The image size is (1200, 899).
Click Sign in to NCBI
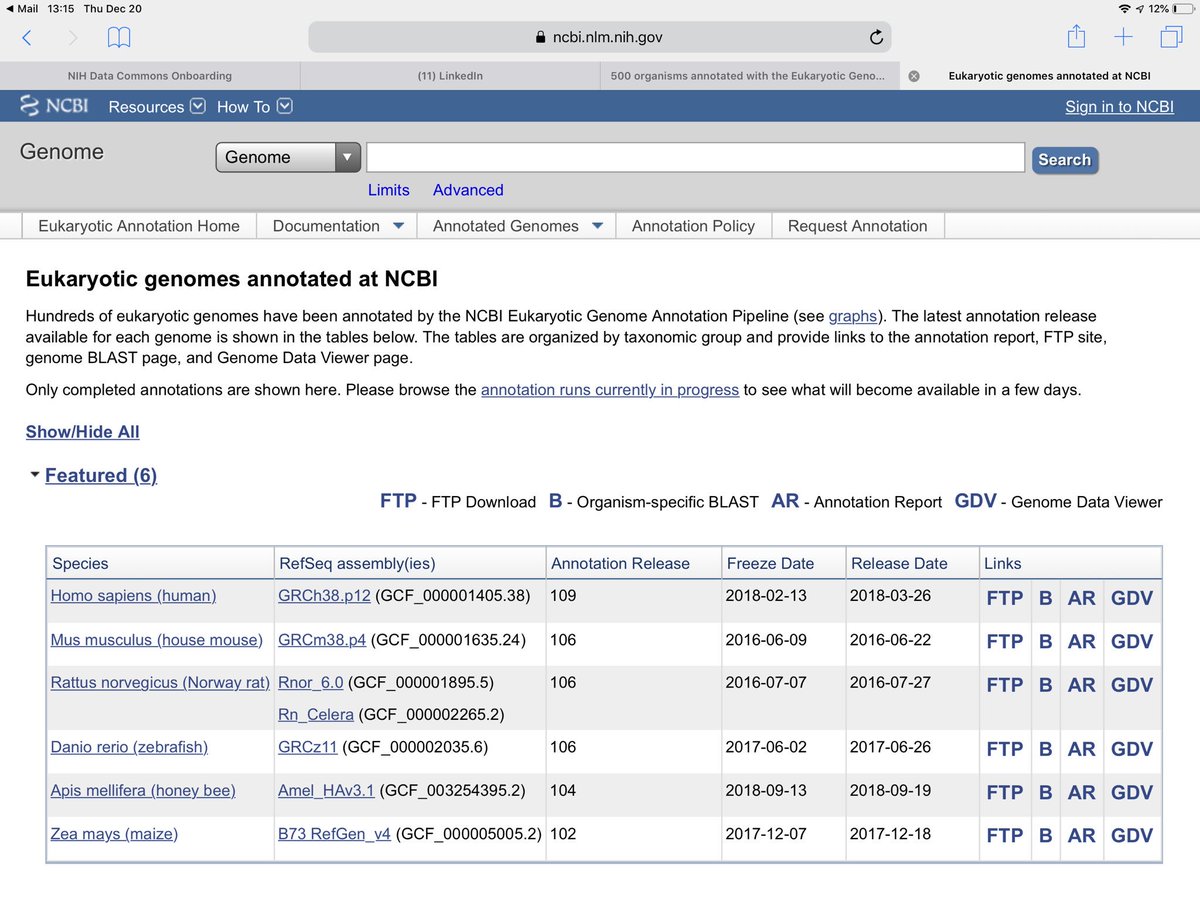[1119, 107]
